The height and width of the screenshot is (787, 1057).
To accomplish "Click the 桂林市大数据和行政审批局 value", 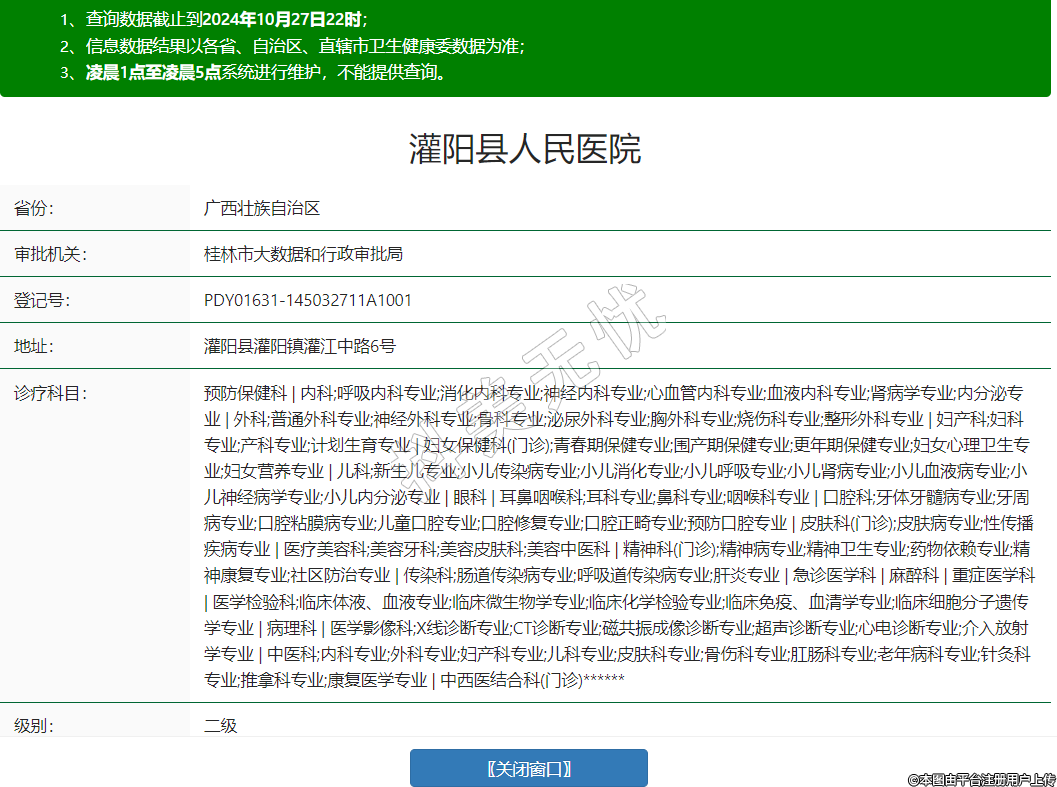I will coord(303,254).
